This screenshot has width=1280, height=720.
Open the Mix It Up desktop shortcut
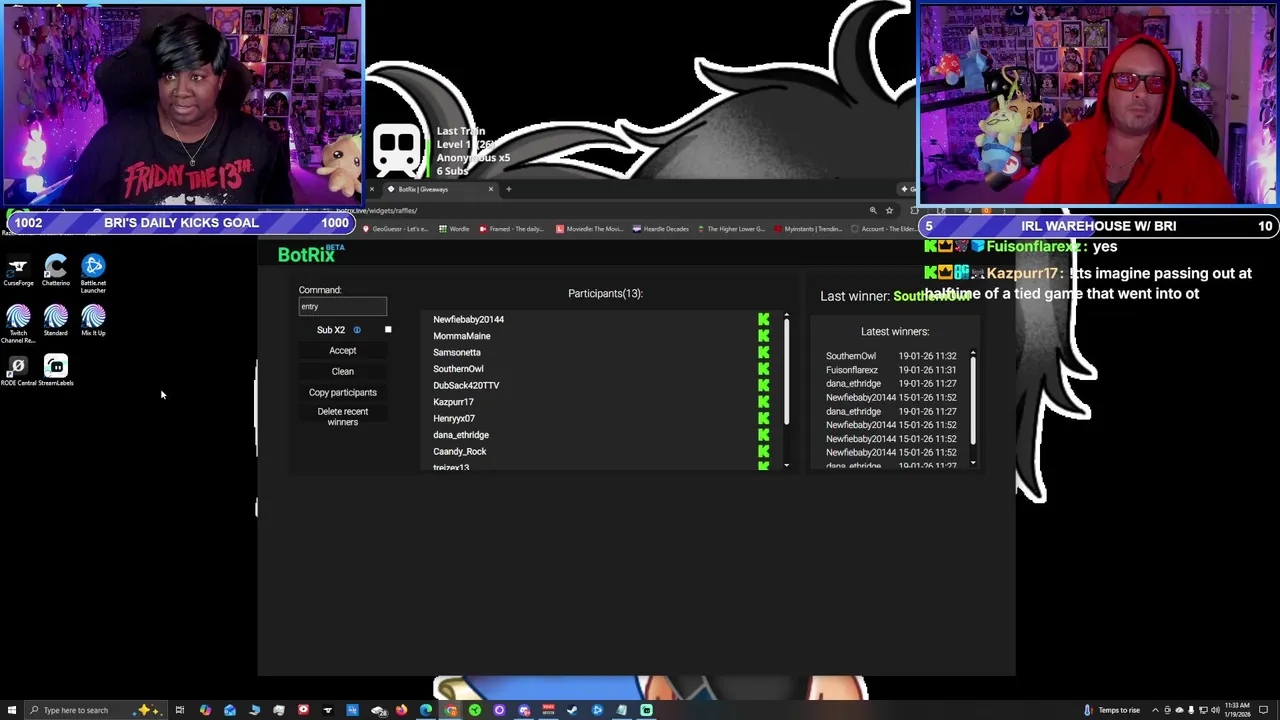tap(93, 321)
